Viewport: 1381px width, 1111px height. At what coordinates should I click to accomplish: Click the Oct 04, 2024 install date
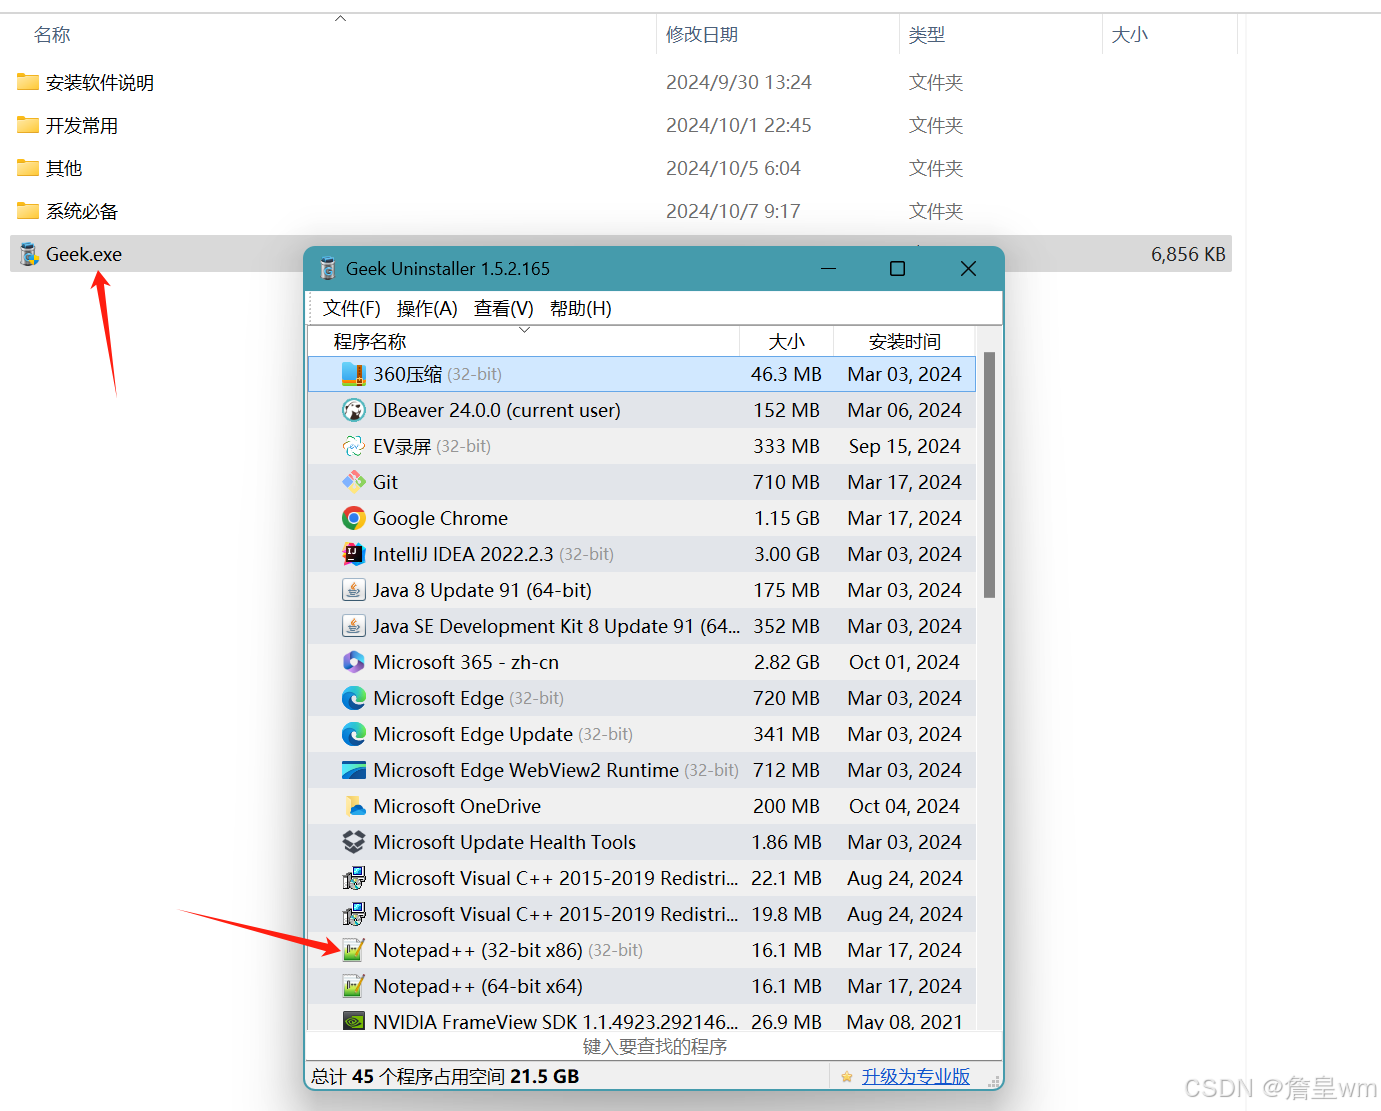pyautogui.click(x=905, y=806)
